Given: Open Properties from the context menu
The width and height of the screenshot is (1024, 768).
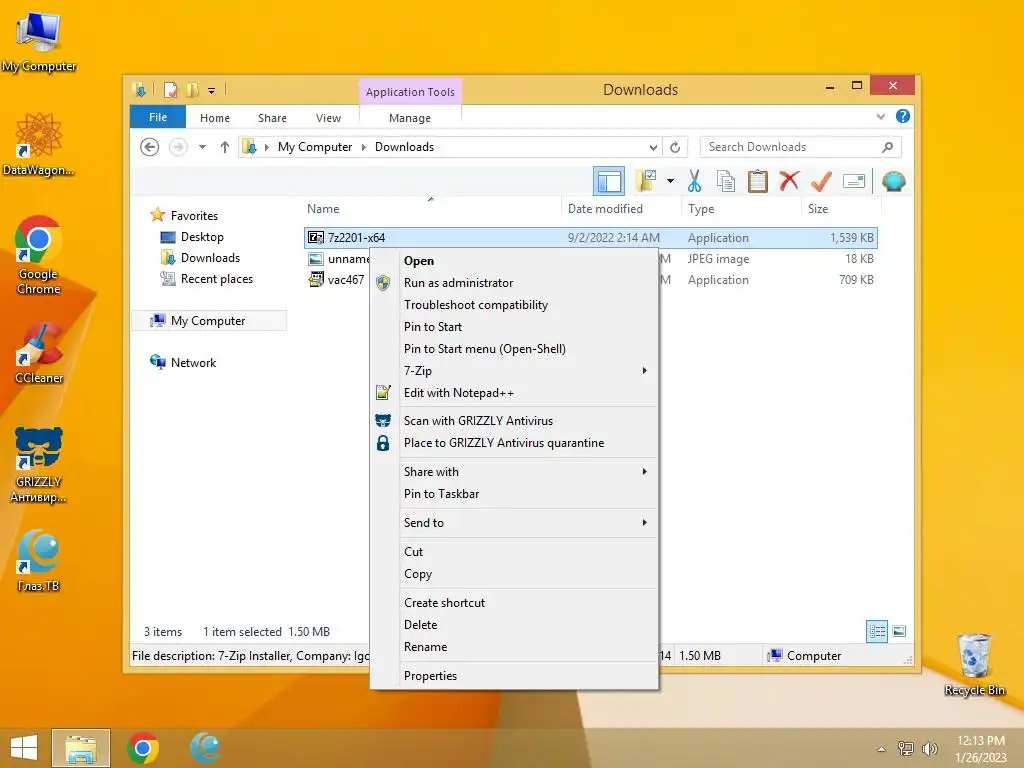Looking at the screenshot, I should click(515, 676).
